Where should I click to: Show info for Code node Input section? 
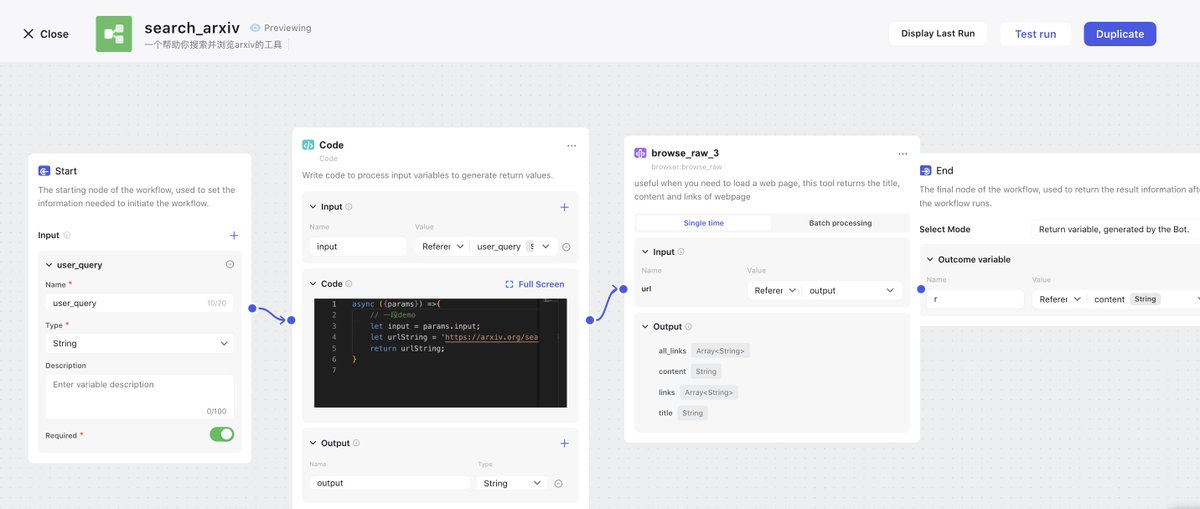pyautogui.click(x=349, y=207)
